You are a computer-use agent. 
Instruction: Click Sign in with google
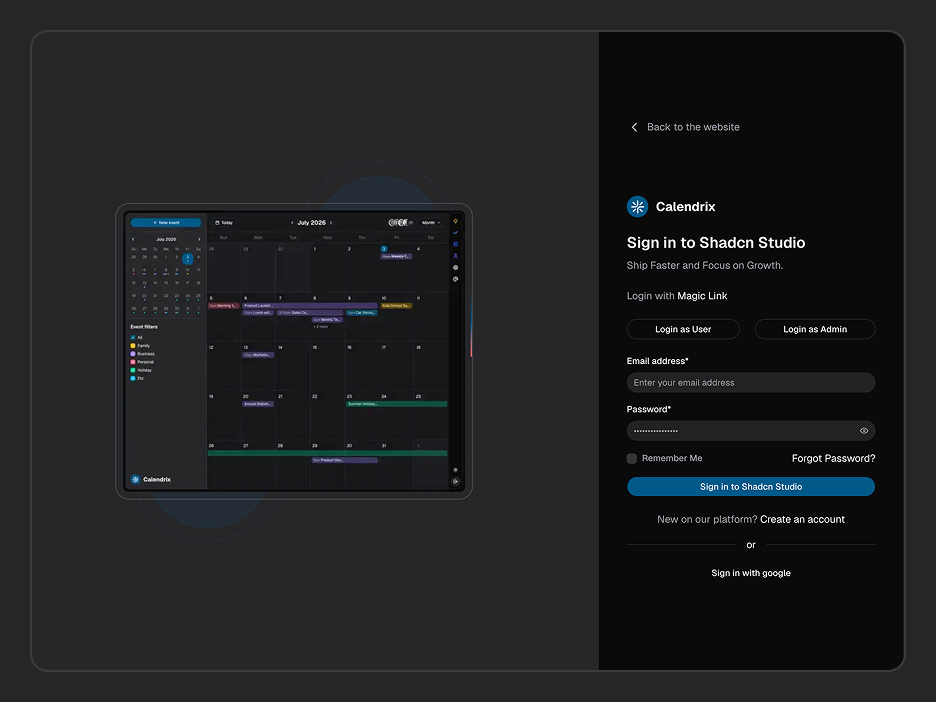(x=751, y=573)
